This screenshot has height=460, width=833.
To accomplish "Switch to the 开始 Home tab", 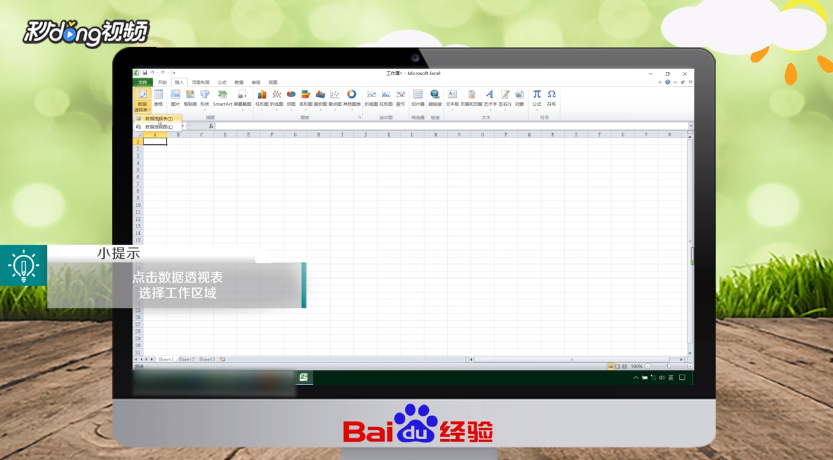I will pyautogui.click(x=162, y=82).
